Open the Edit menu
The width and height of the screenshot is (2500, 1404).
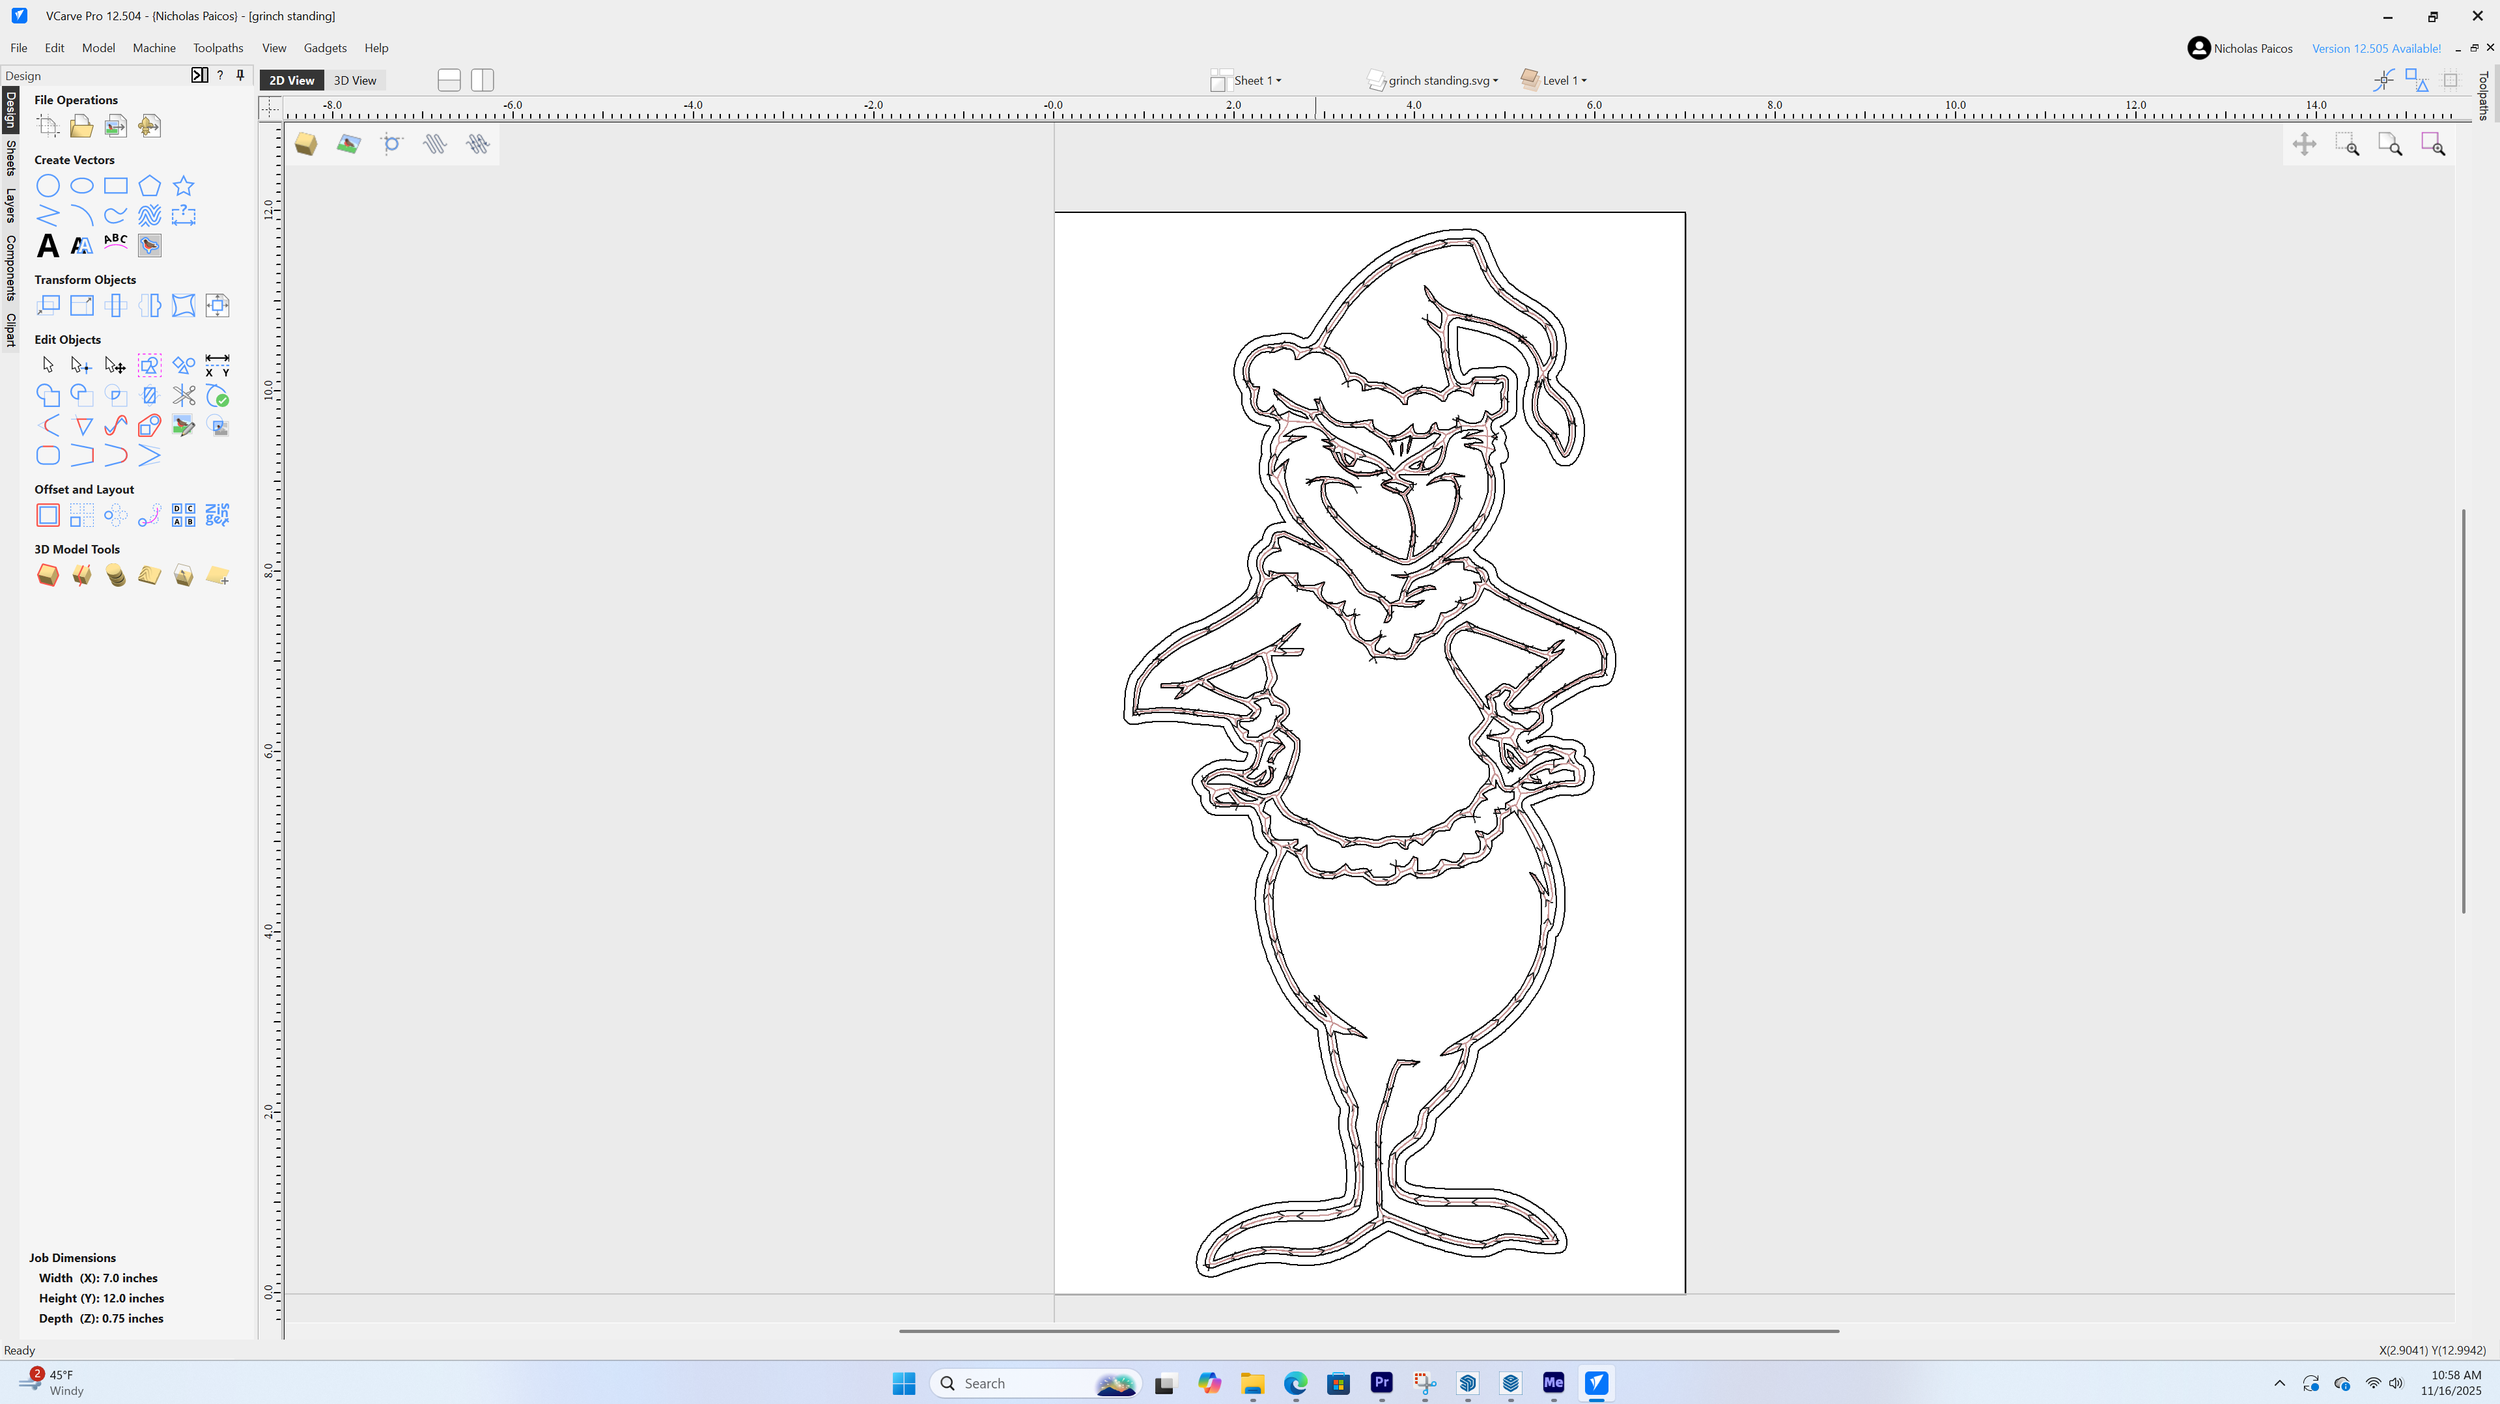[x=54, y=48]
